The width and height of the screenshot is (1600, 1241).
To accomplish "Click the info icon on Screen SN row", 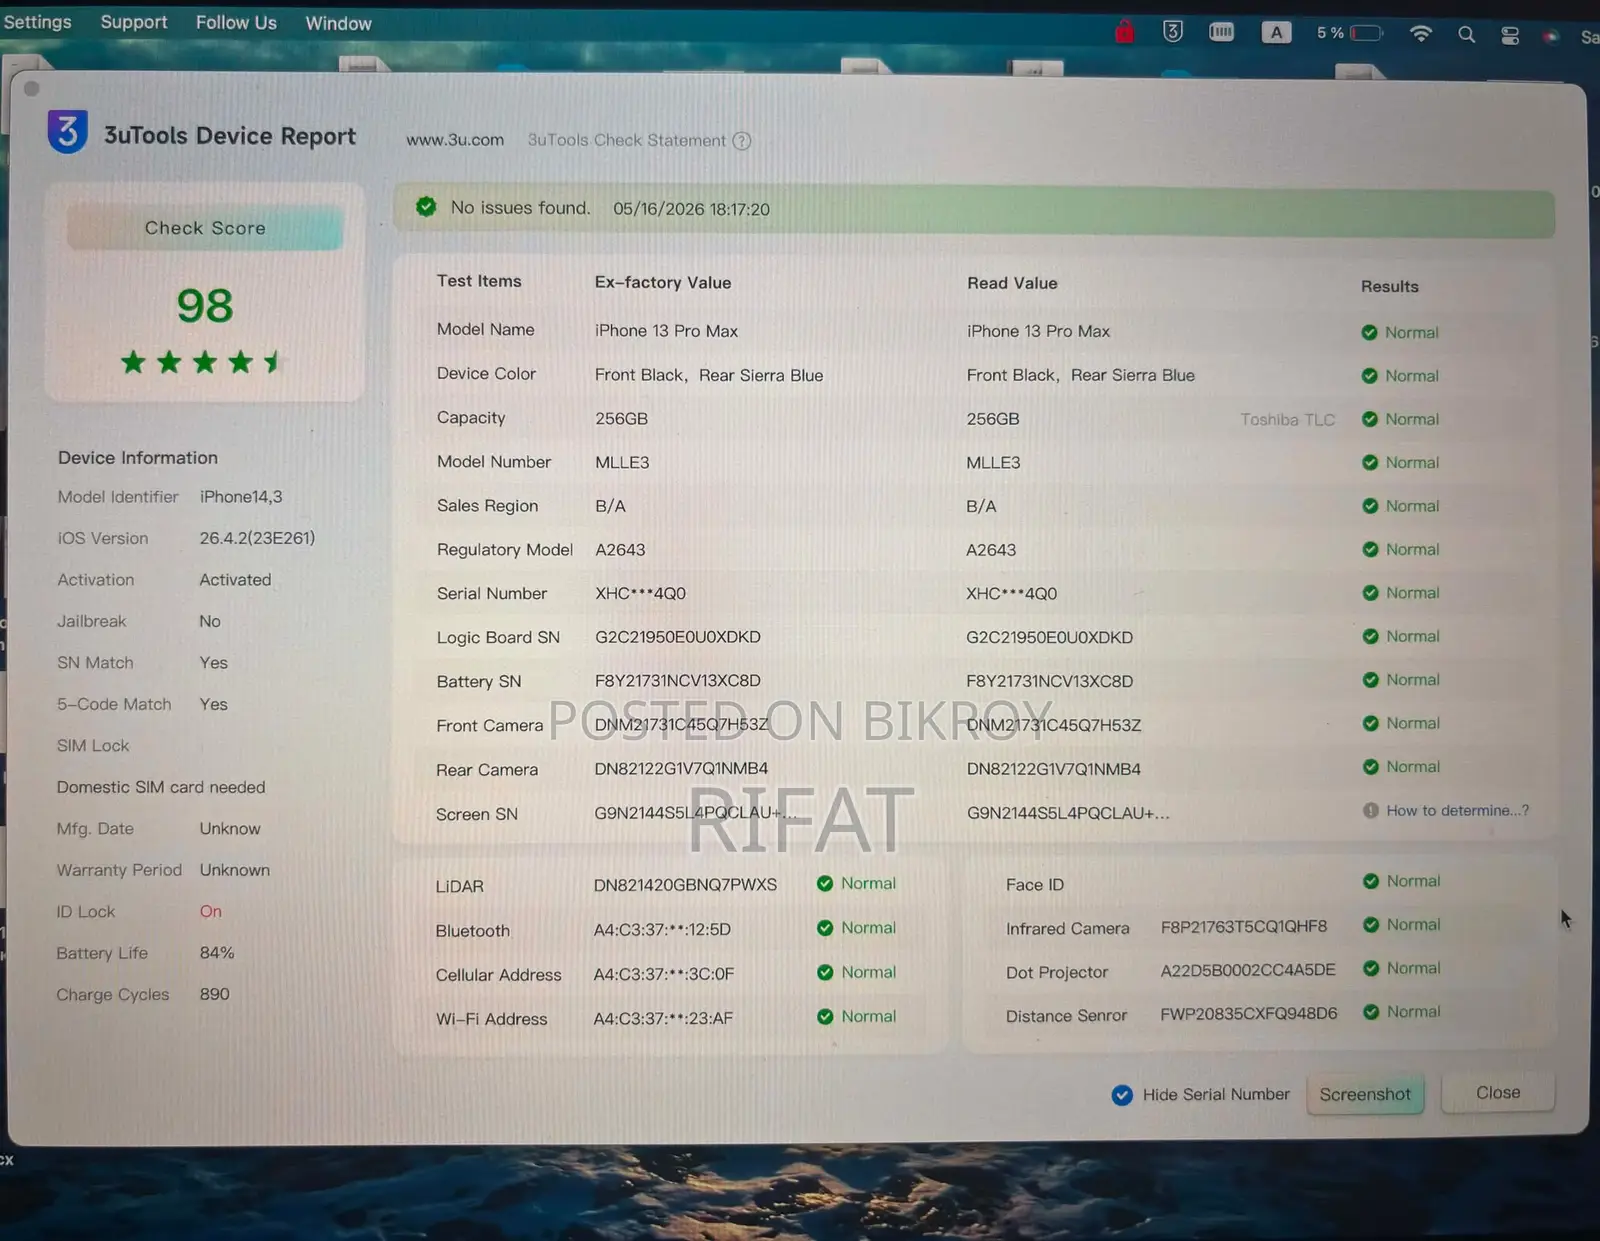I will coord(1371,811).
